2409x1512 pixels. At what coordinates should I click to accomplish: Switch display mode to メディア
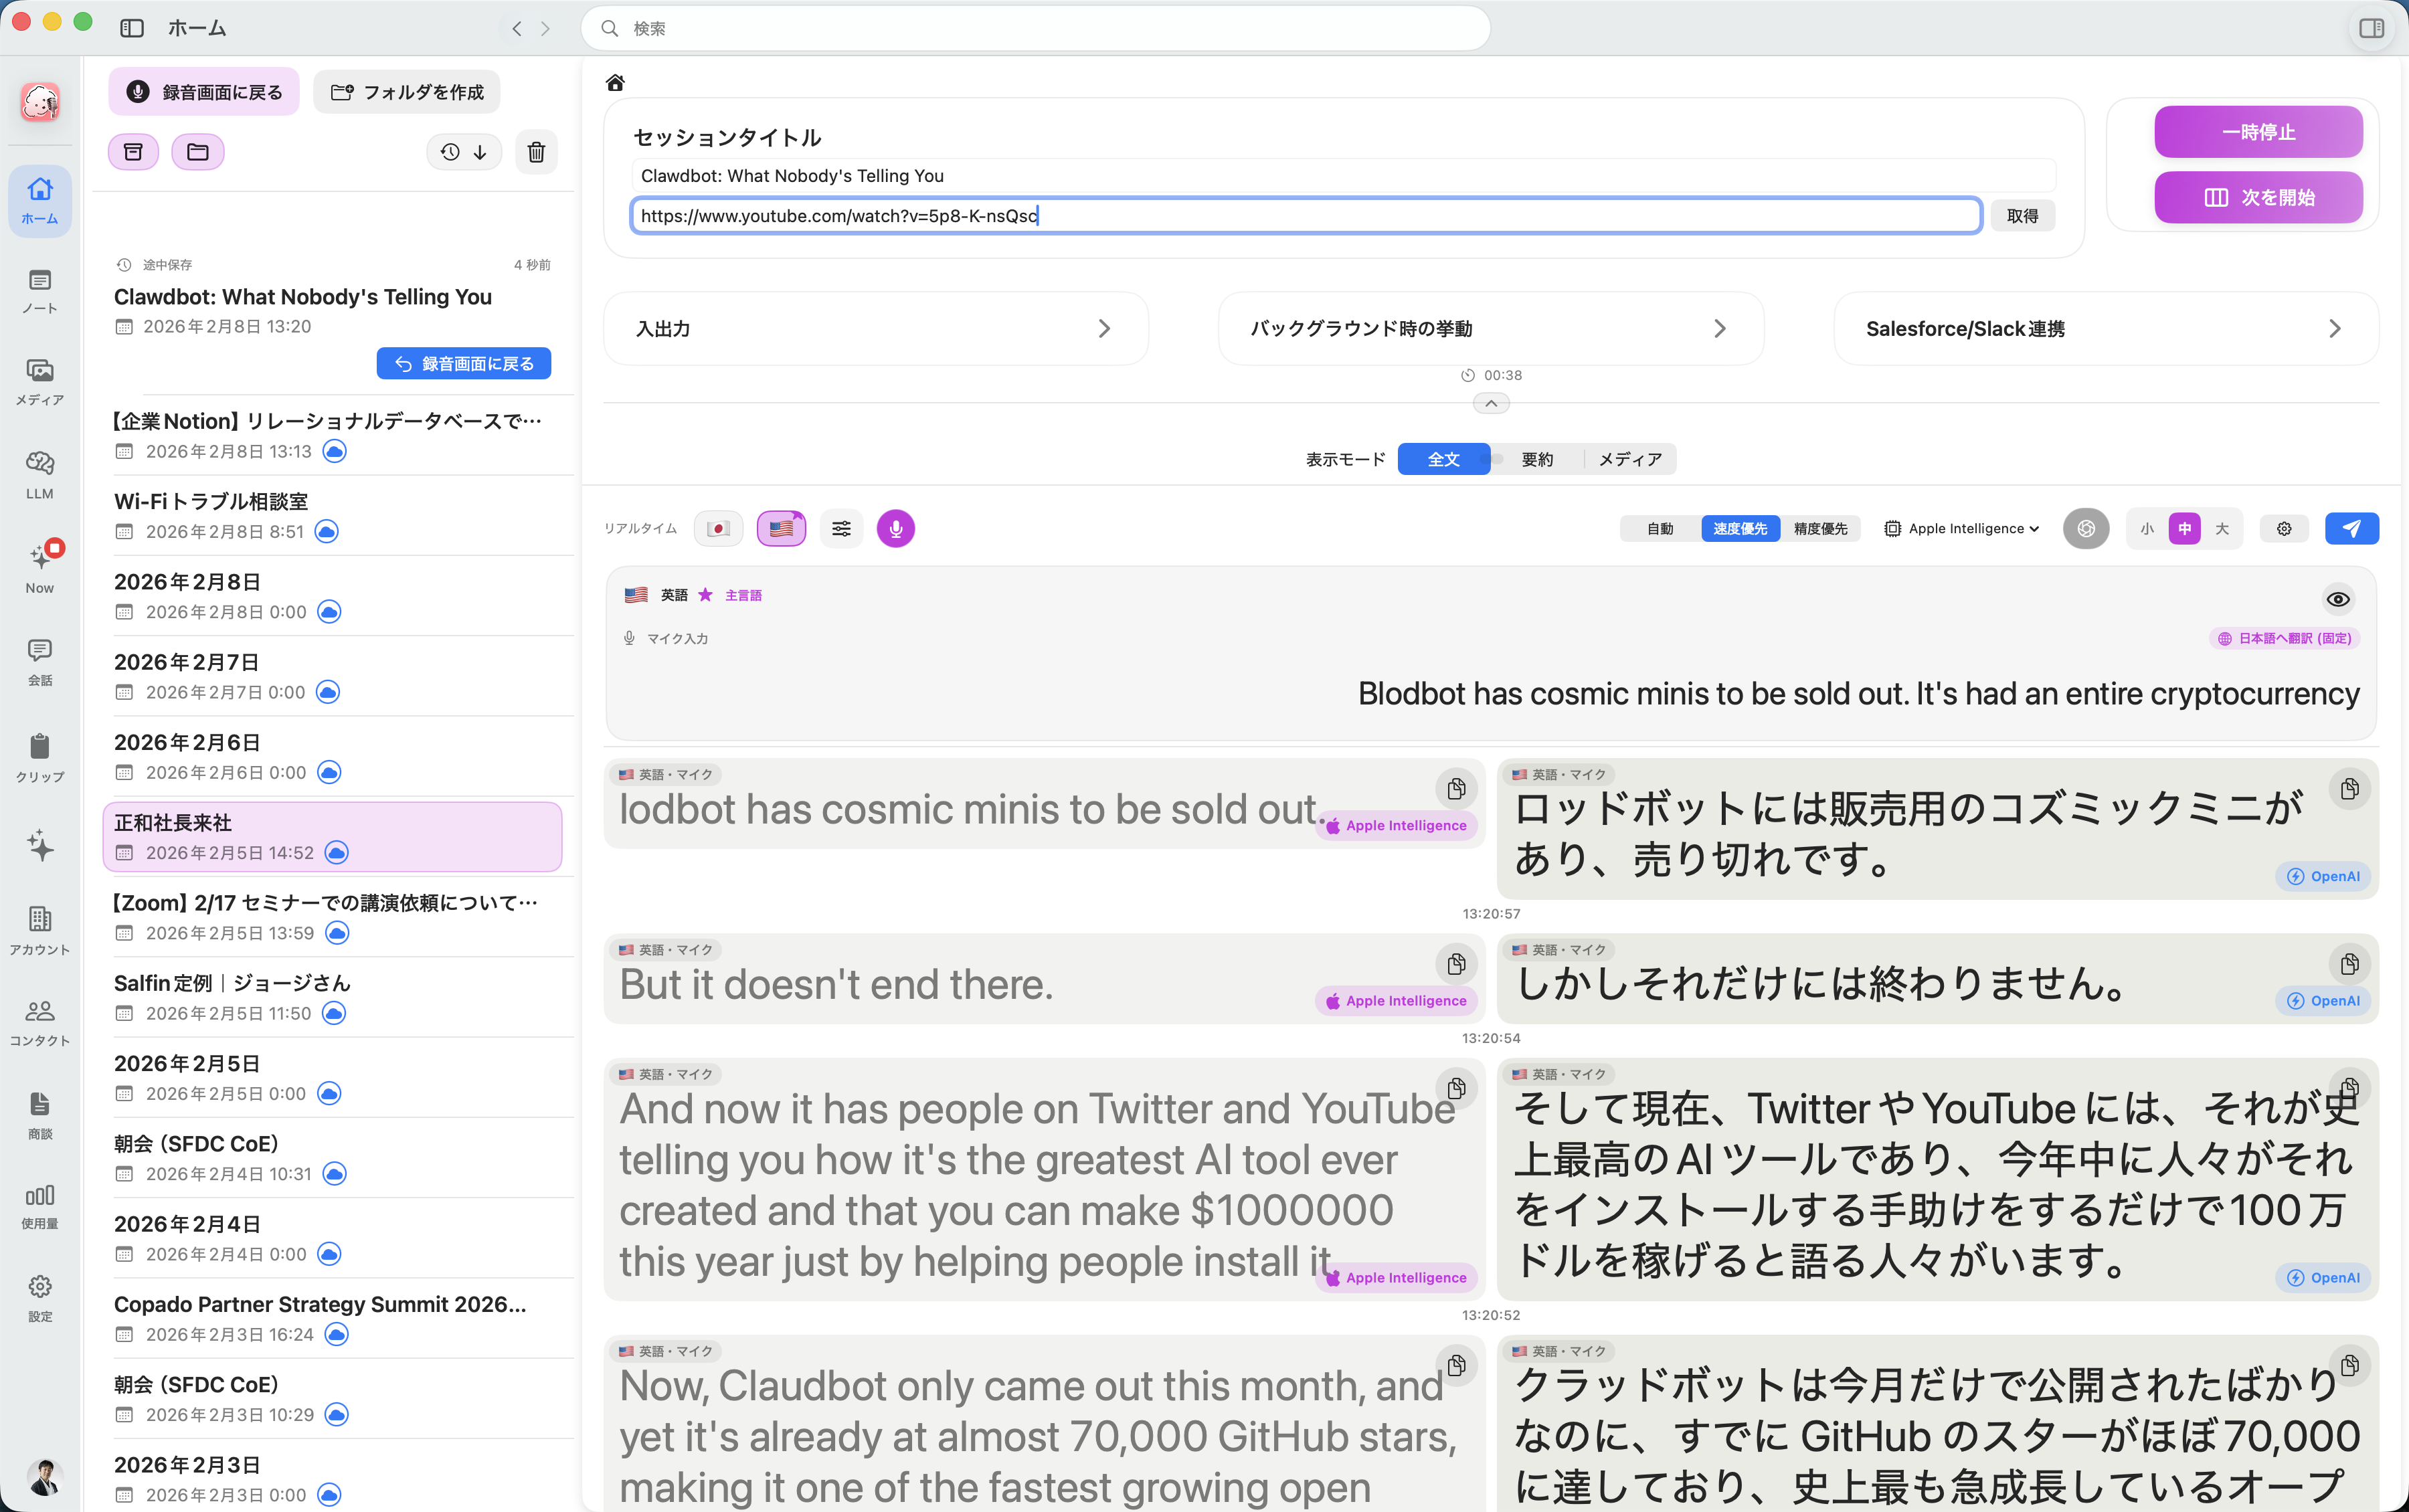click(x=1631, y=459)
